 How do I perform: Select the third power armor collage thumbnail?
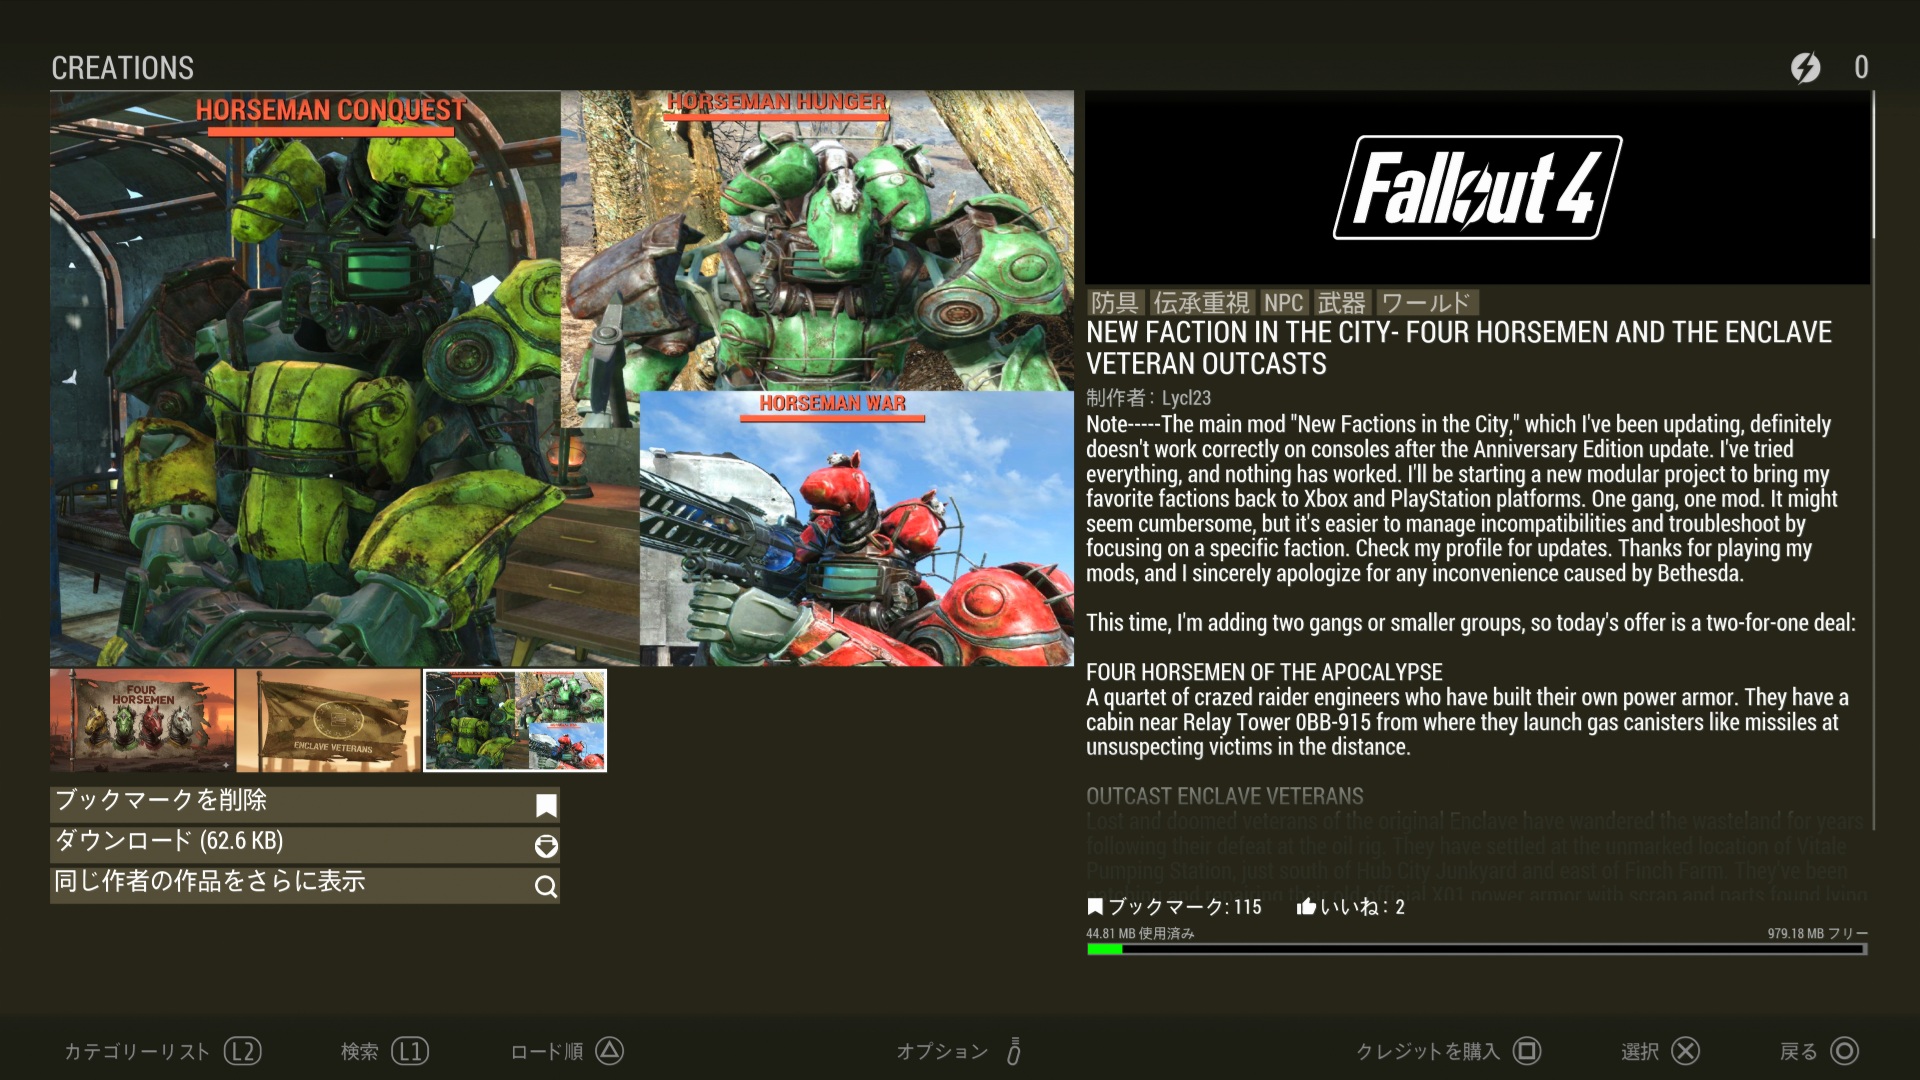(515, 720)
